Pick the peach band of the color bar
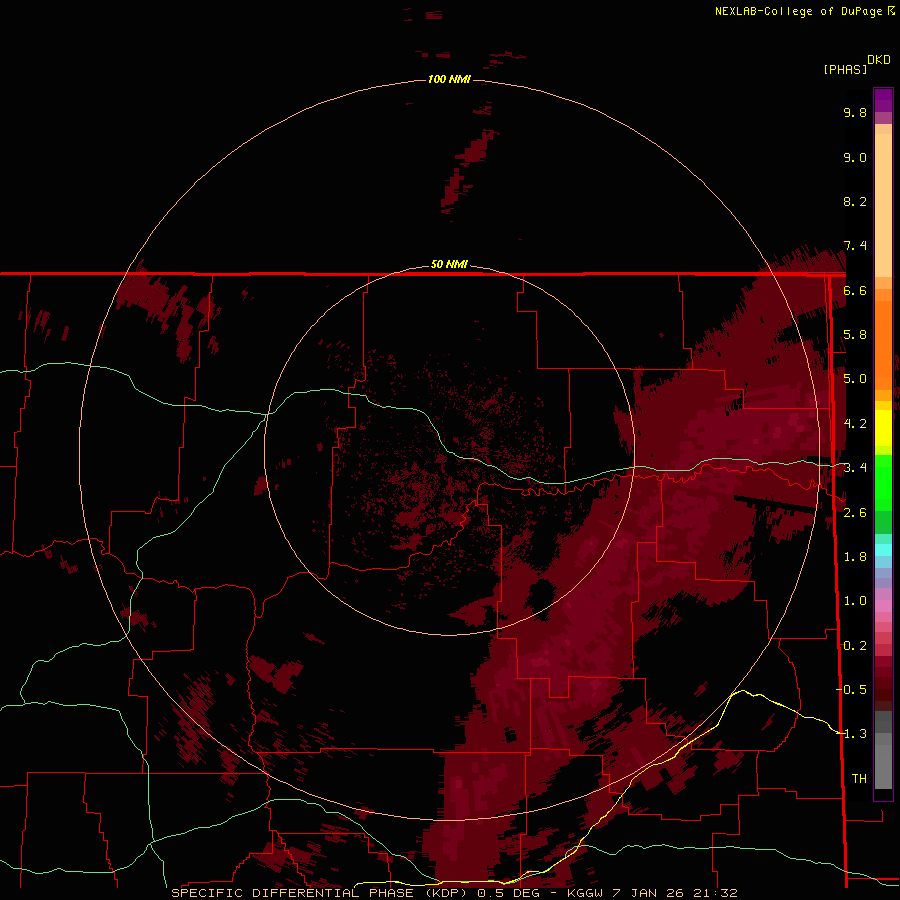The height and width of the screenshot is (900, 900). pyautogui.click(x=883, y=204)
